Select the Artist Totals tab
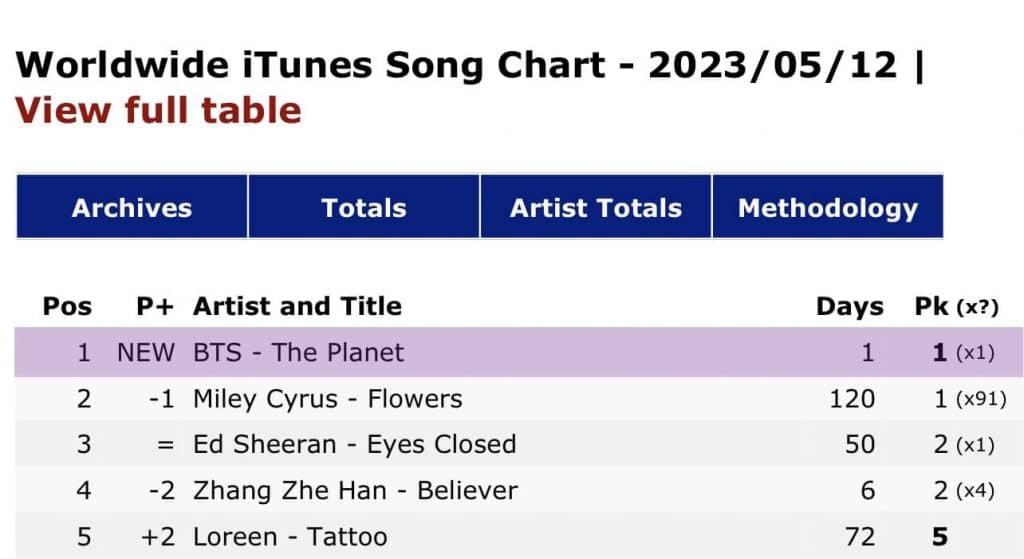The height and width of the screenshot is (559, 1024). 596,208
